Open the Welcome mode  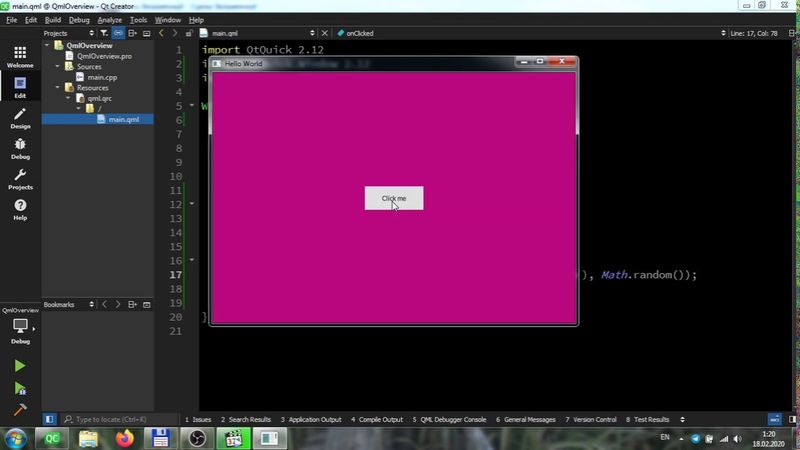click(20, 57)
